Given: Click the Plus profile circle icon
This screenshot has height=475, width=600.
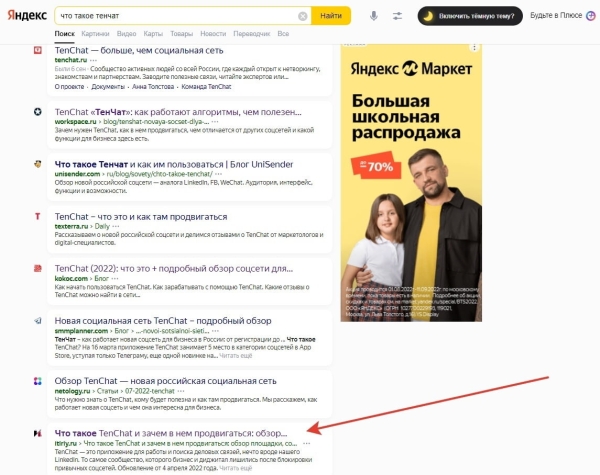Looking at the screenshot, I should tap(591, 16).
